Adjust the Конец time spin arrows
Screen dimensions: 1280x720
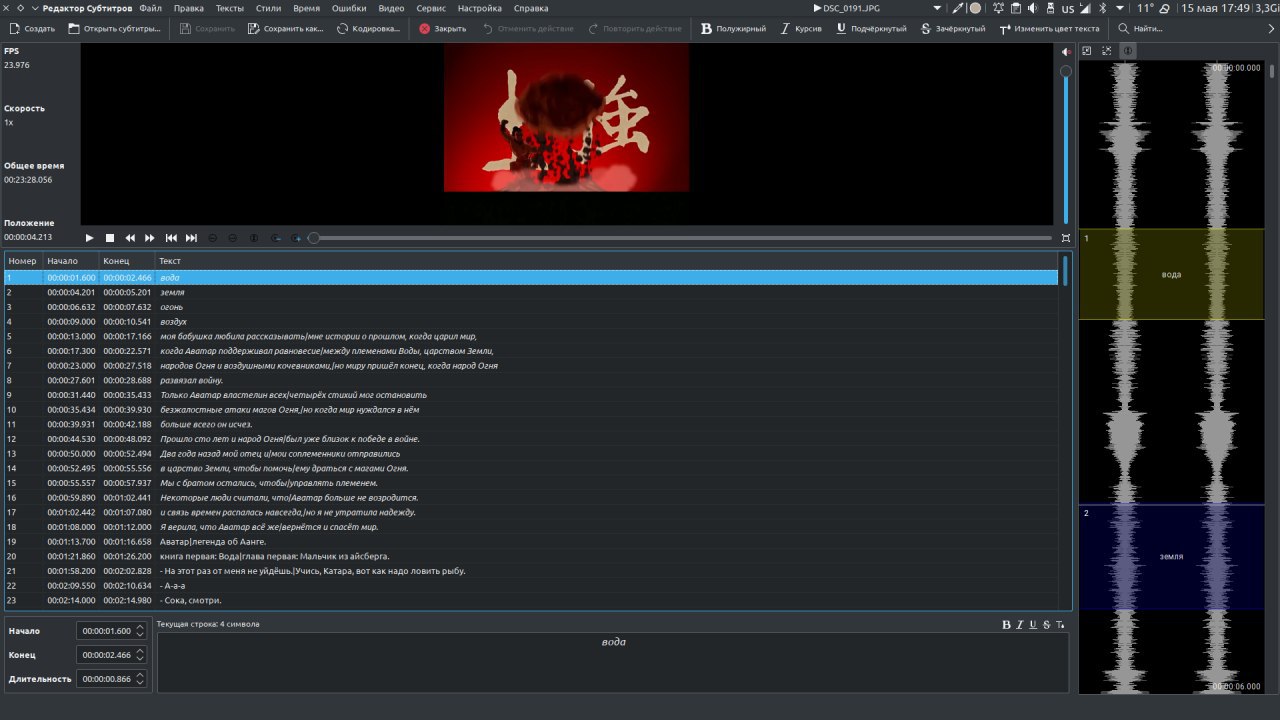point(140,655)
